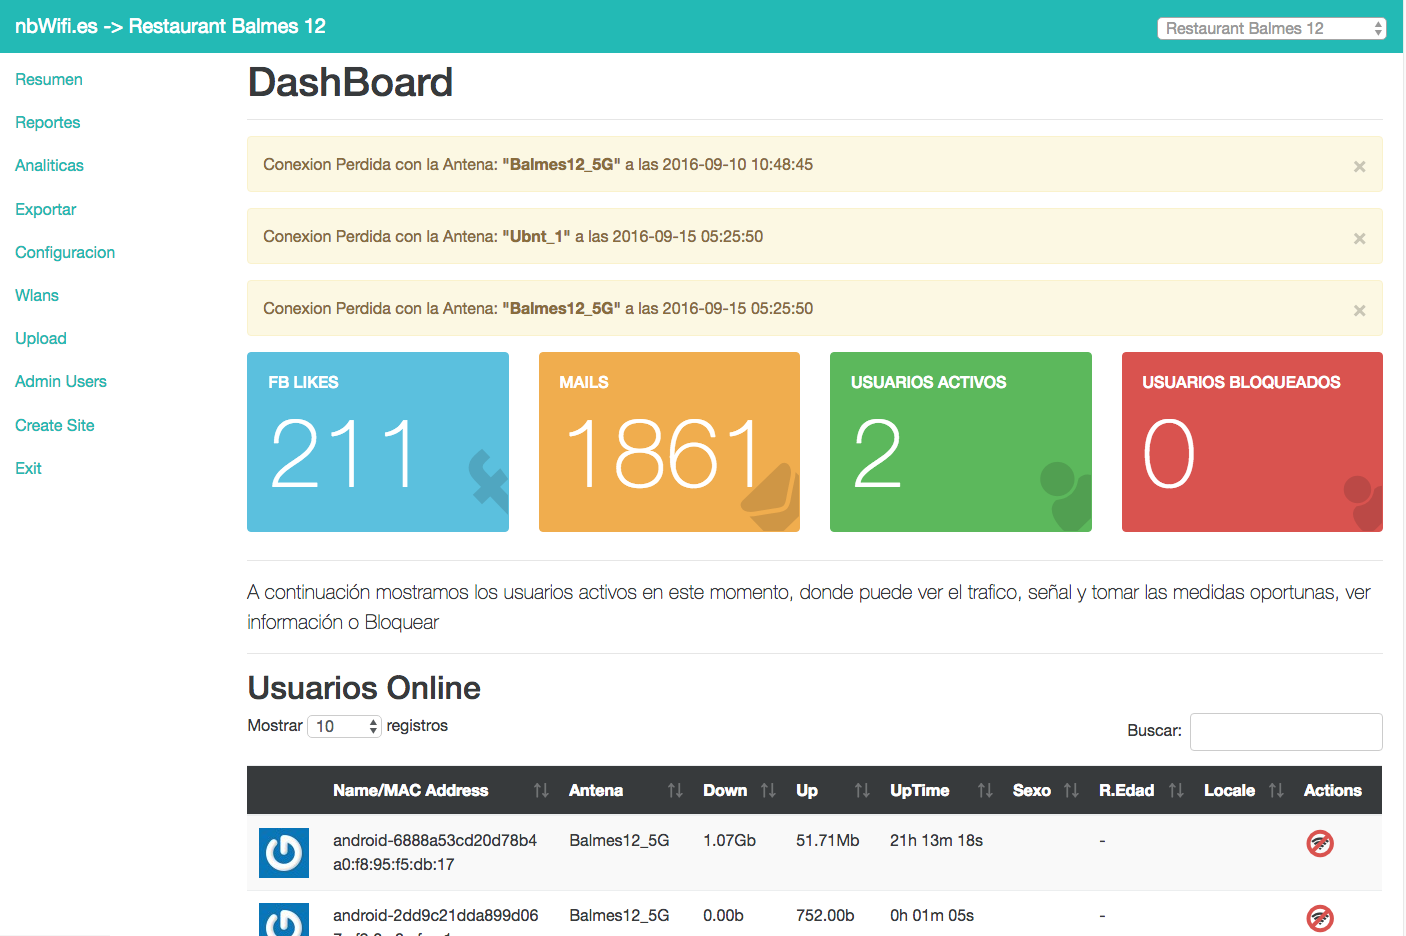The image size is (1406, 936).
Task: Open the Mostrar registros count dropdown
Action: click(344, 726)
